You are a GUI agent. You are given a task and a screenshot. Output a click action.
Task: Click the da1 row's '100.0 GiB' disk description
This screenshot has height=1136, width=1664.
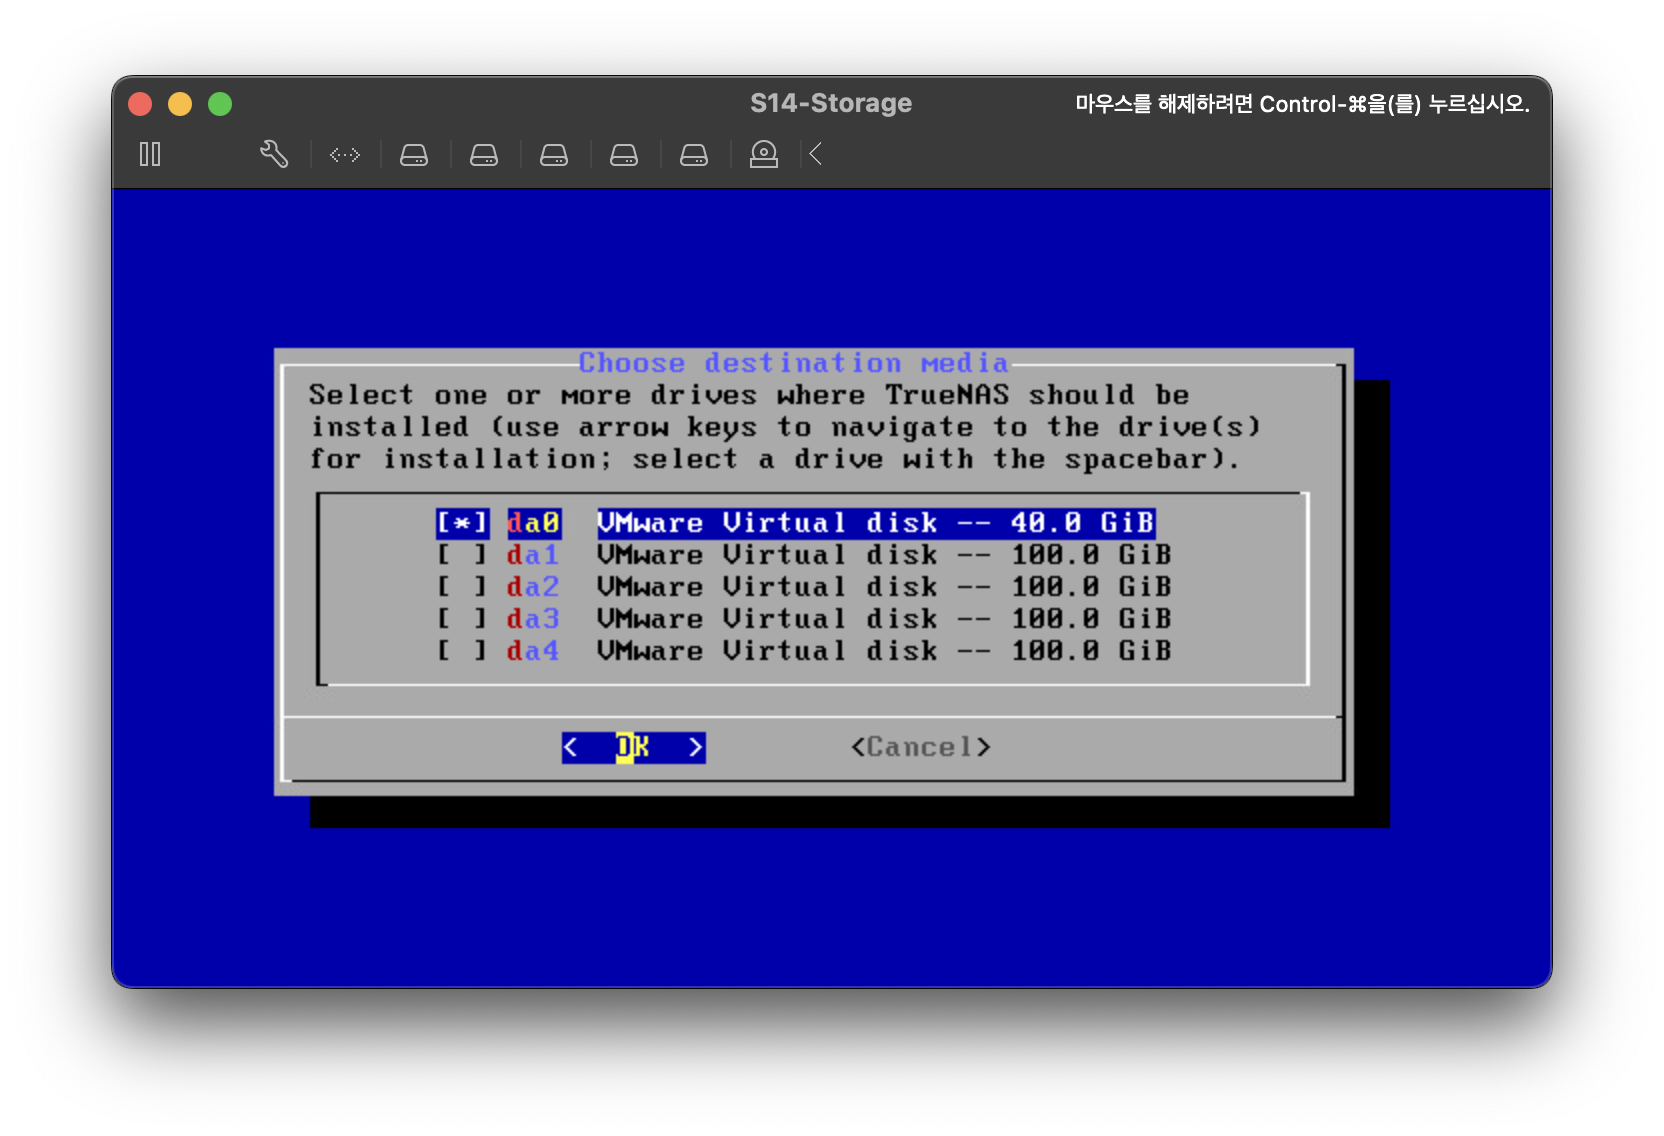[884, 555]
